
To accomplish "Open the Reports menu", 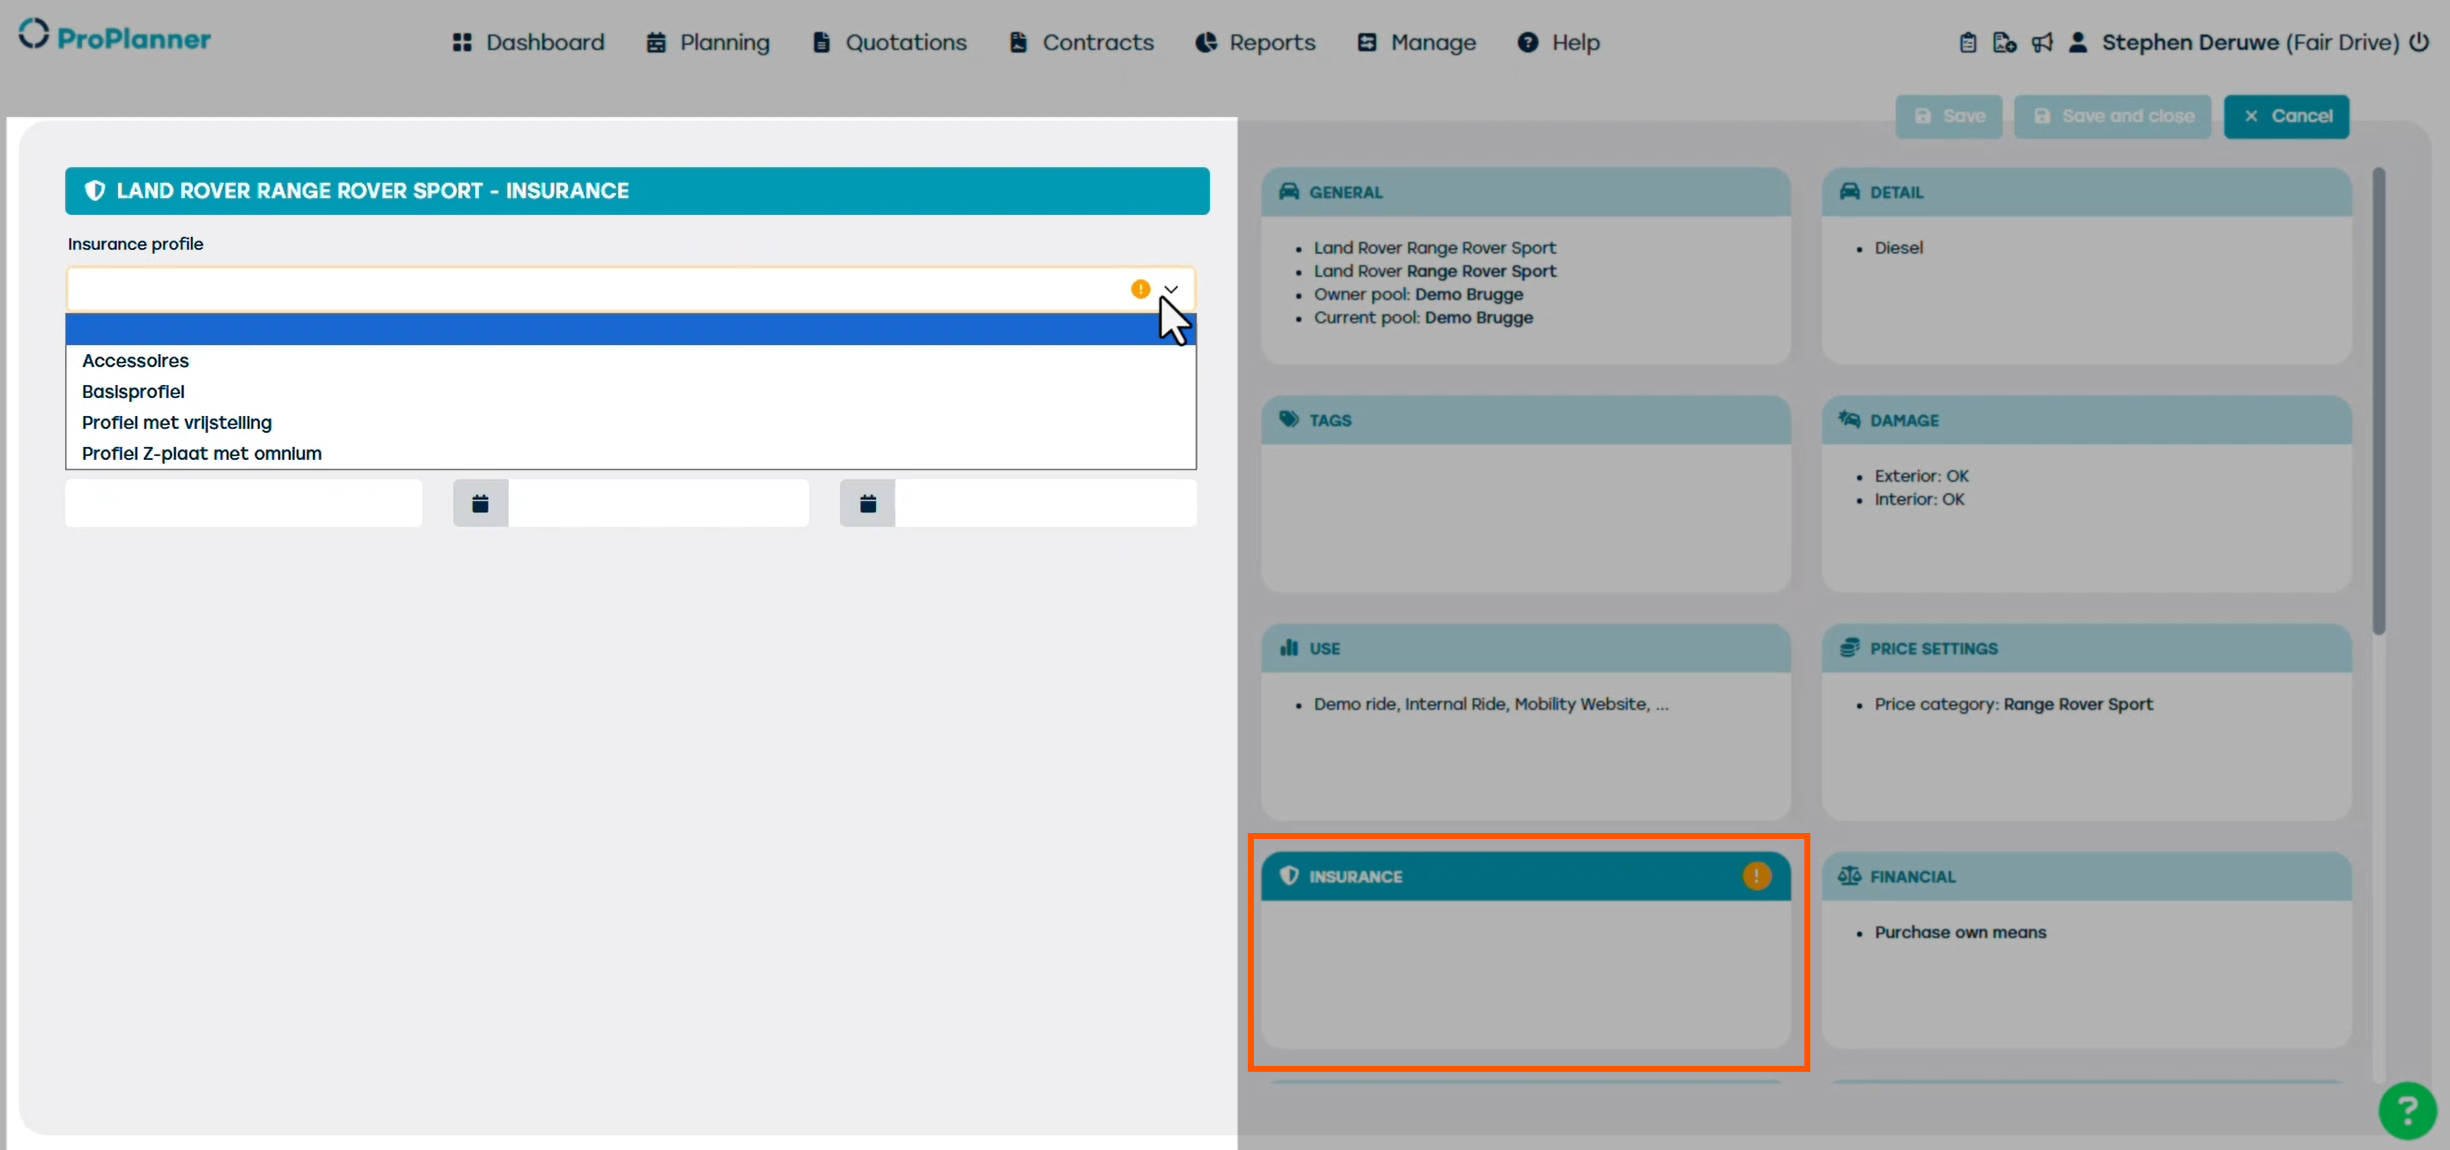I will pos(1255,43).
